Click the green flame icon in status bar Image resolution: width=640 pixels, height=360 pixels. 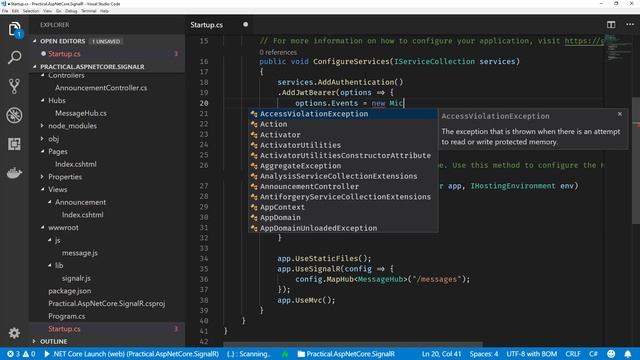285,354
